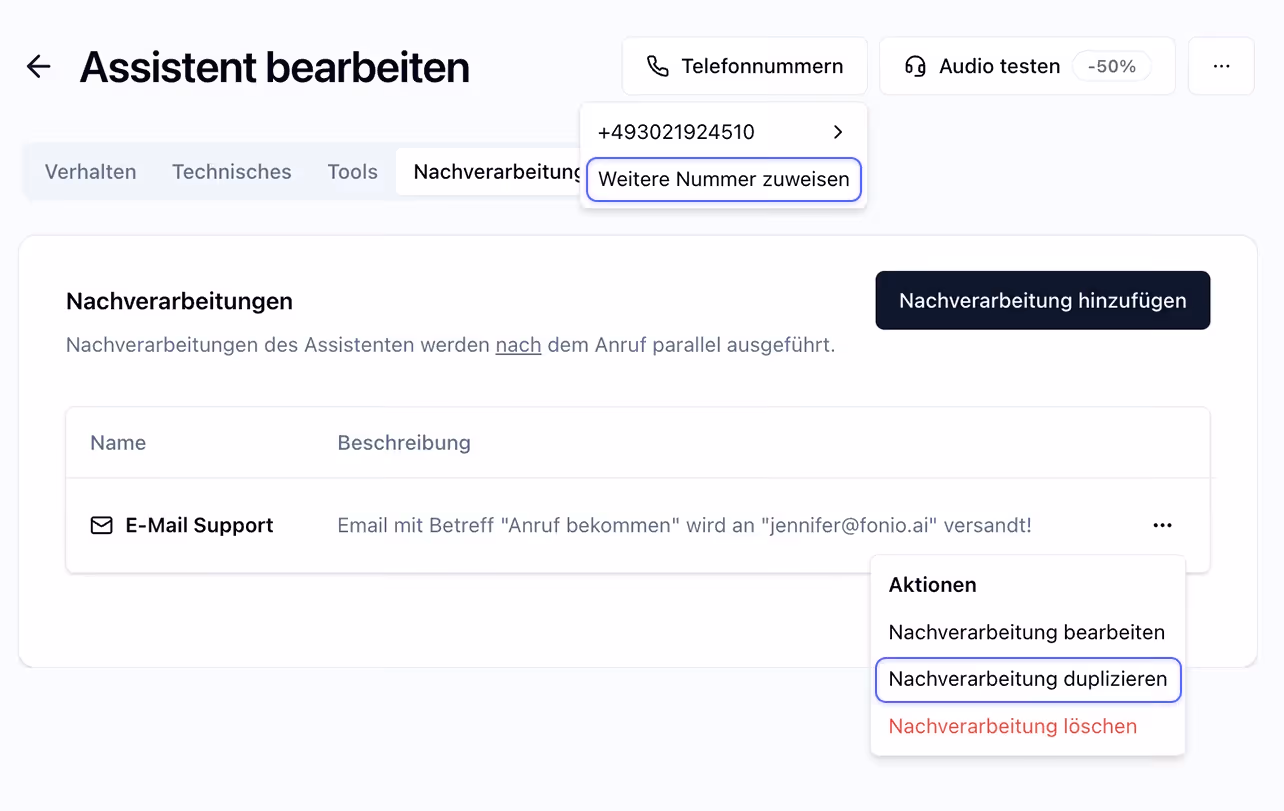Switch to the Verhalten tab

pyautogui.click(x=91, y=172)
